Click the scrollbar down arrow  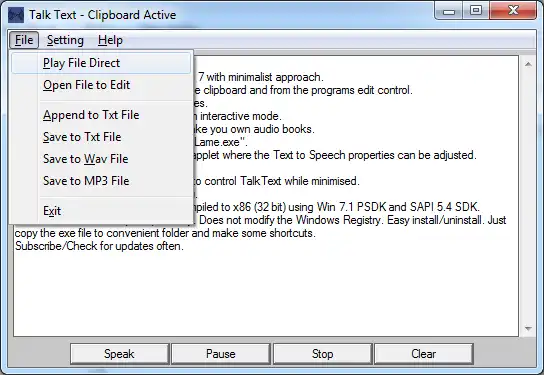[x=528, y=328]
